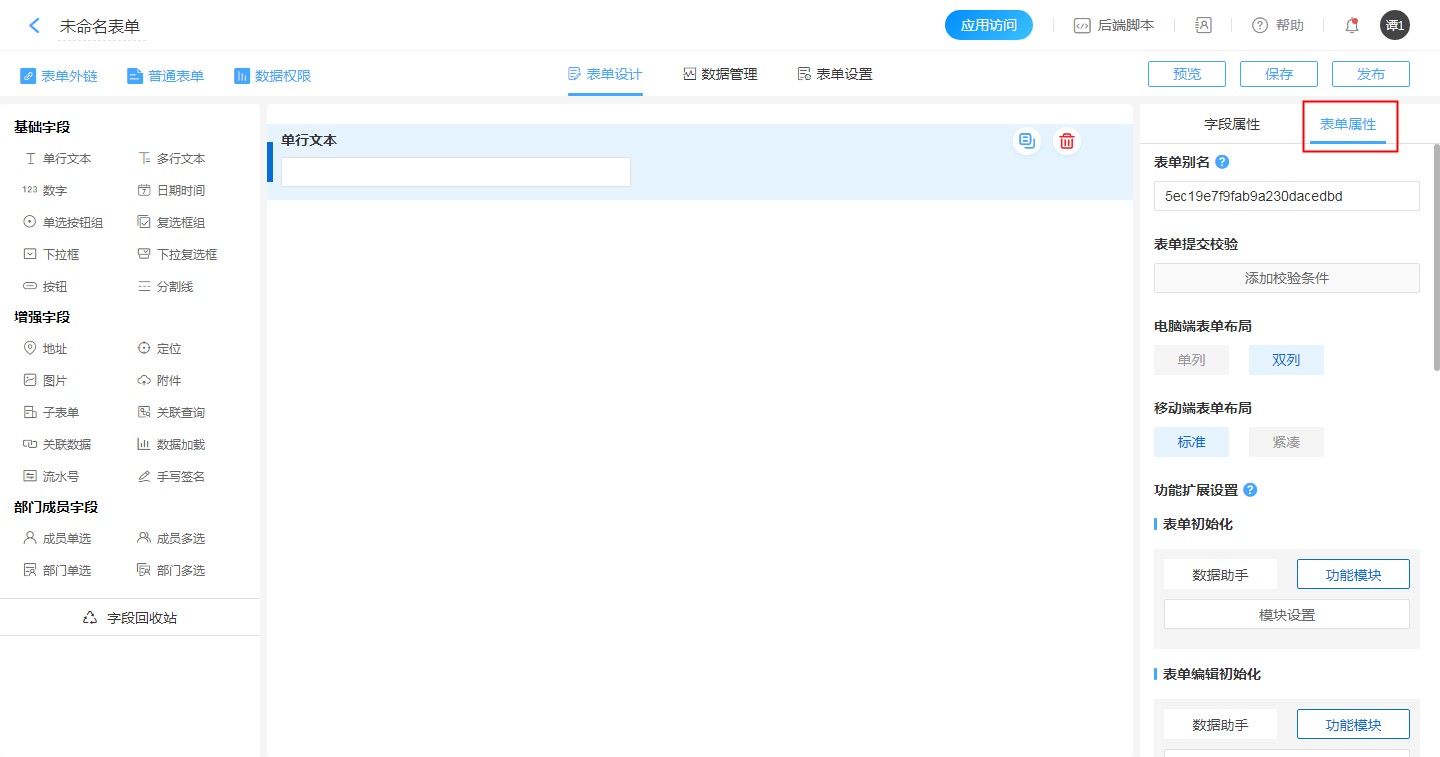Open the notification bell
Image resolution: width=1440 pixels, height=757 pixels.
1352,26
